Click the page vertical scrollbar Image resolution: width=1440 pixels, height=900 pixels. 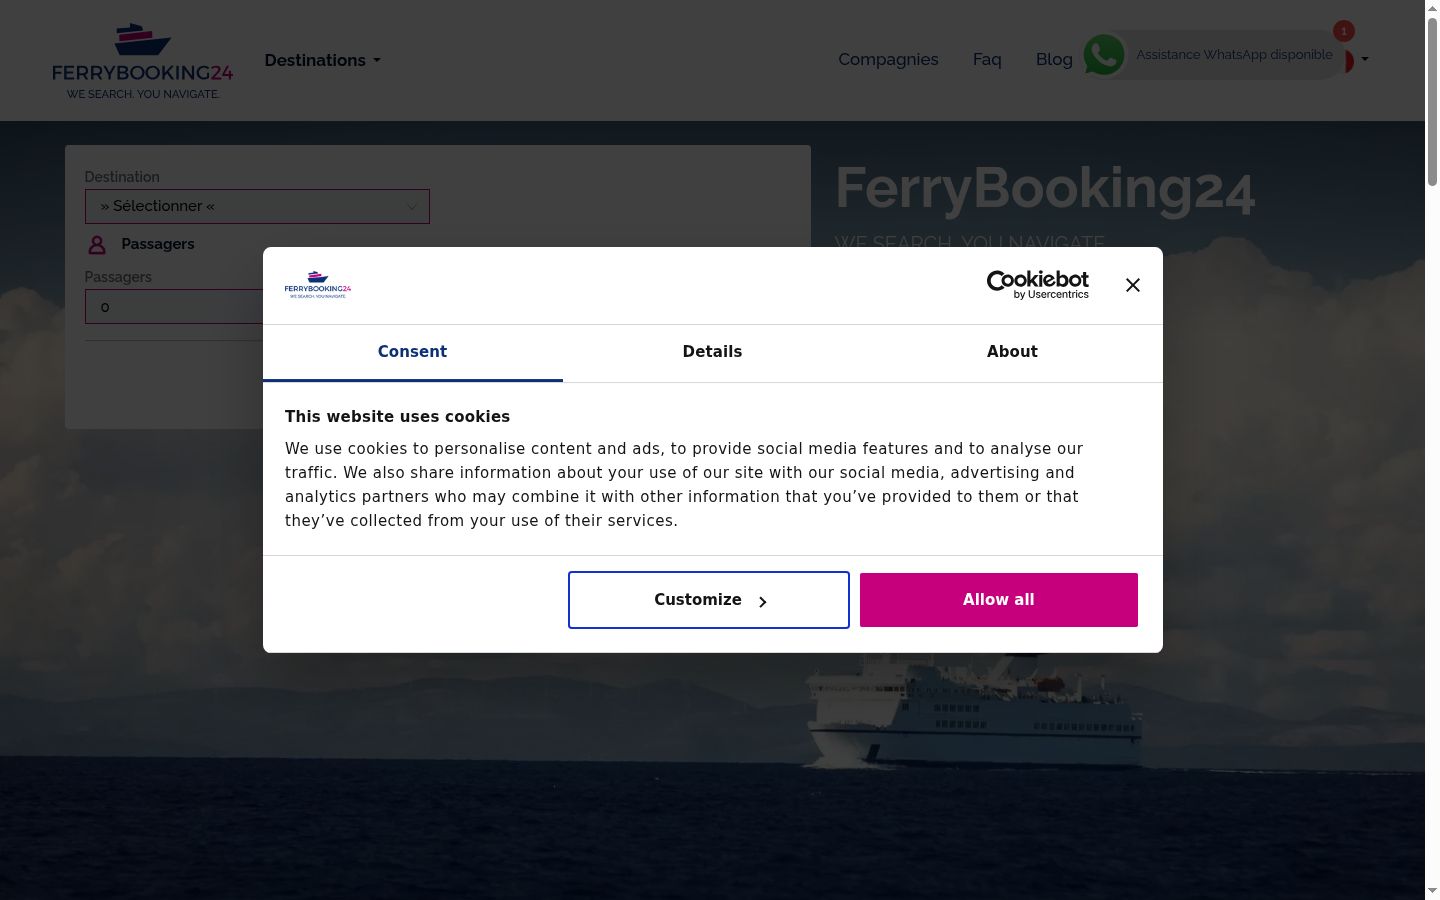1432,450
